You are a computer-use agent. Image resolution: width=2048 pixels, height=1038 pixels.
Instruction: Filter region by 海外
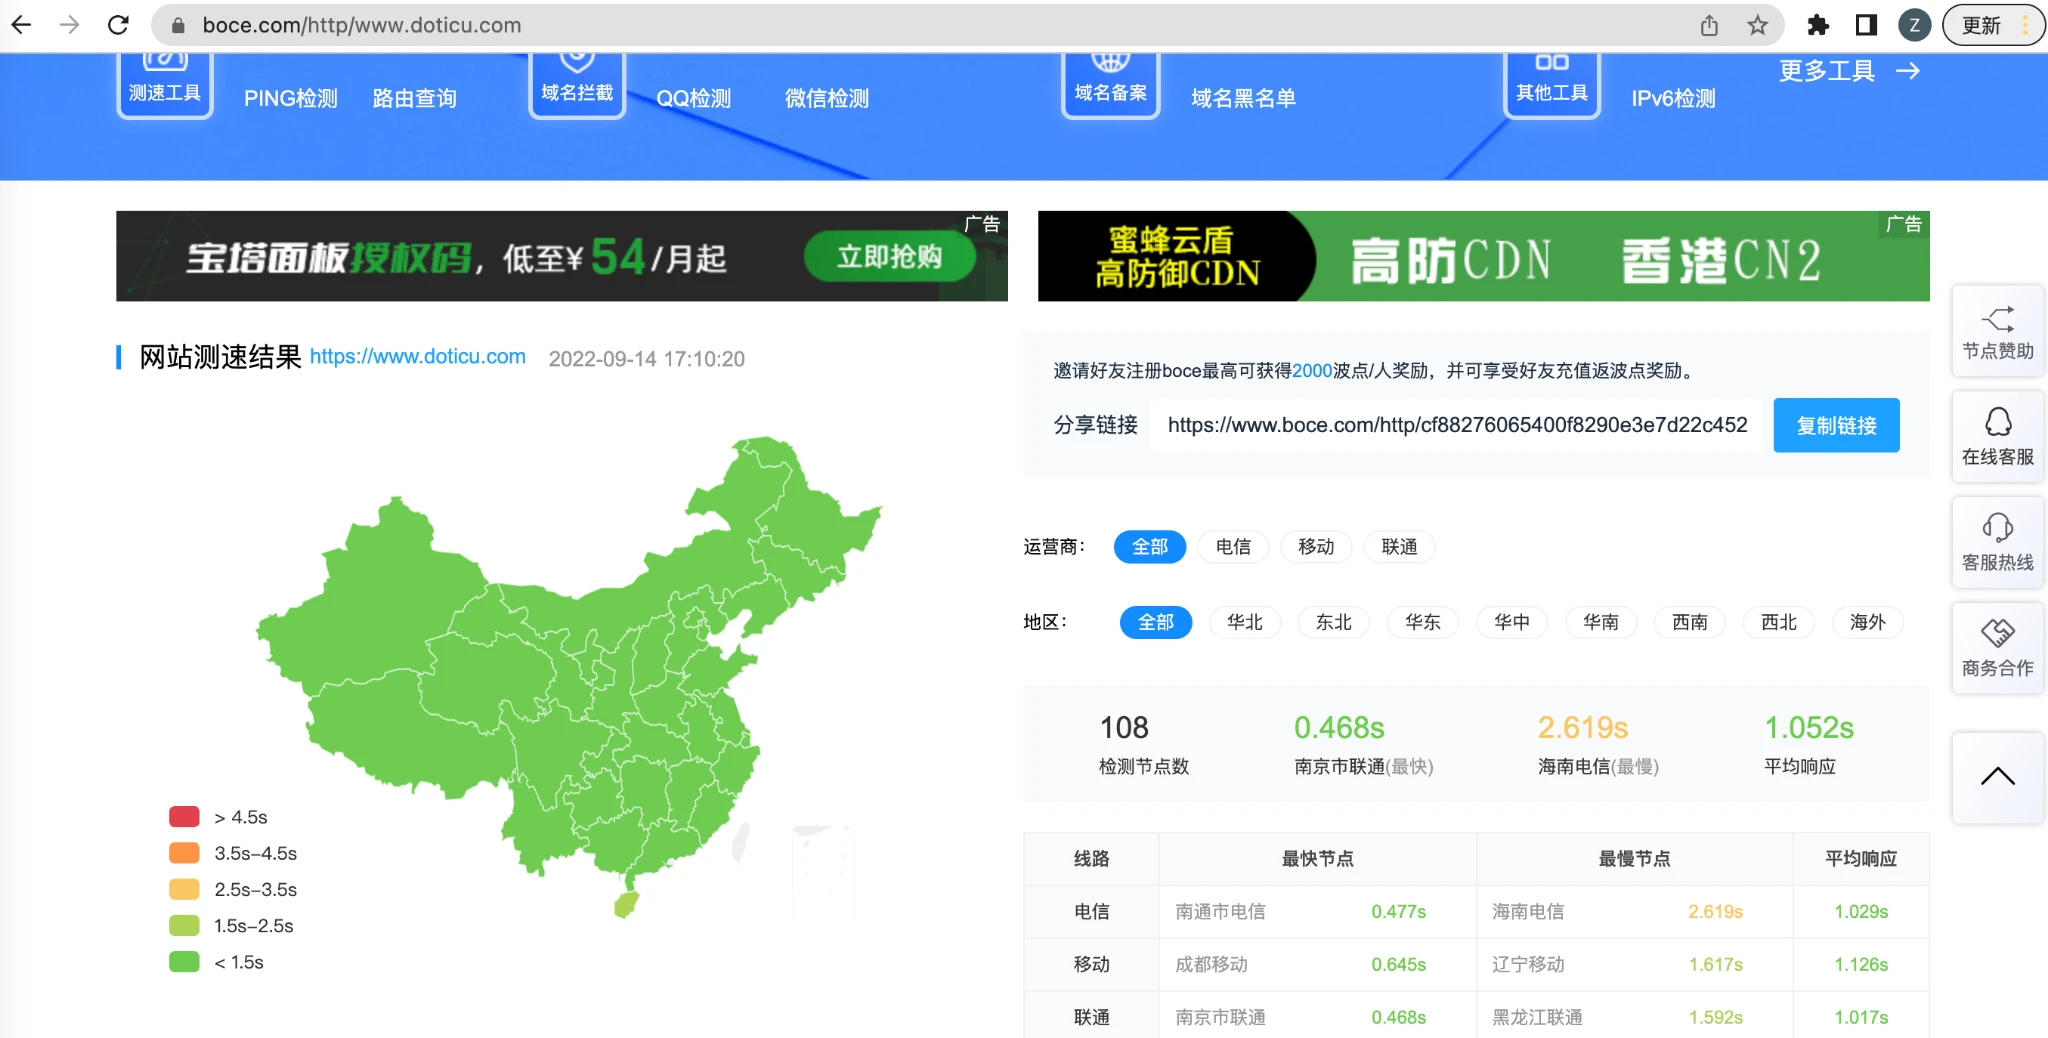(x=1867, y=622)
